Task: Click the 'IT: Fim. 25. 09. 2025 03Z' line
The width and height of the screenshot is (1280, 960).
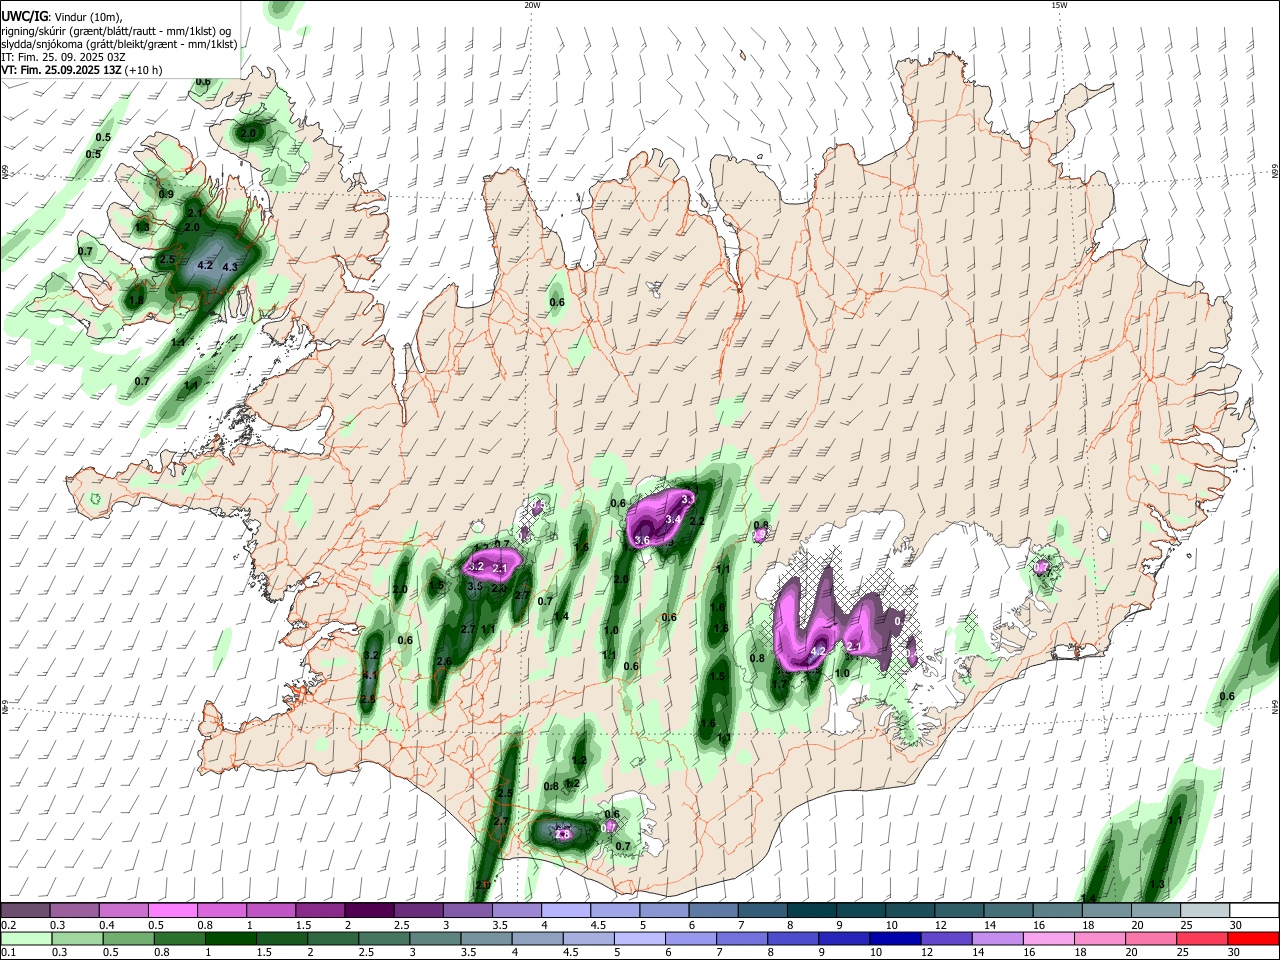Action: pos(63,57)
